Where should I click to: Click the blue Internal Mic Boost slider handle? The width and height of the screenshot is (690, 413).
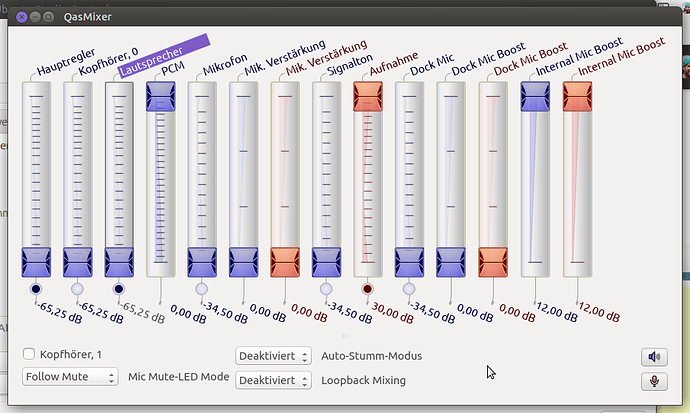[x=535, y=96]
